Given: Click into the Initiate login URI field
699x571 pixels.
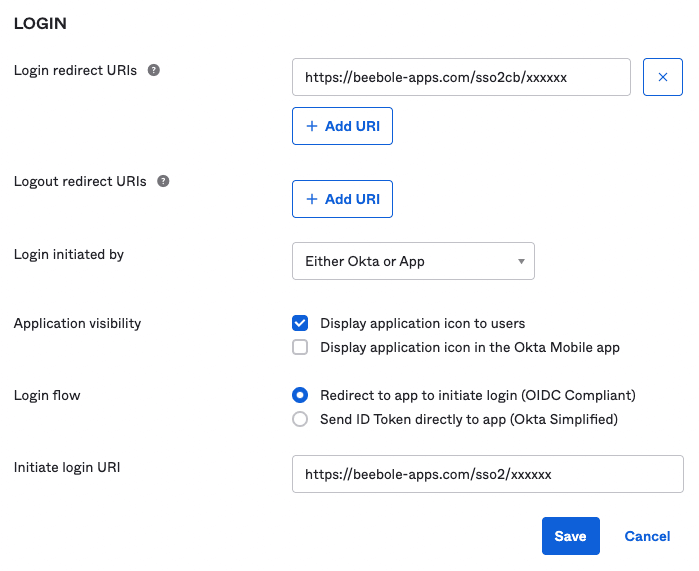Looking at the screenshot, I should pos(487,474).
